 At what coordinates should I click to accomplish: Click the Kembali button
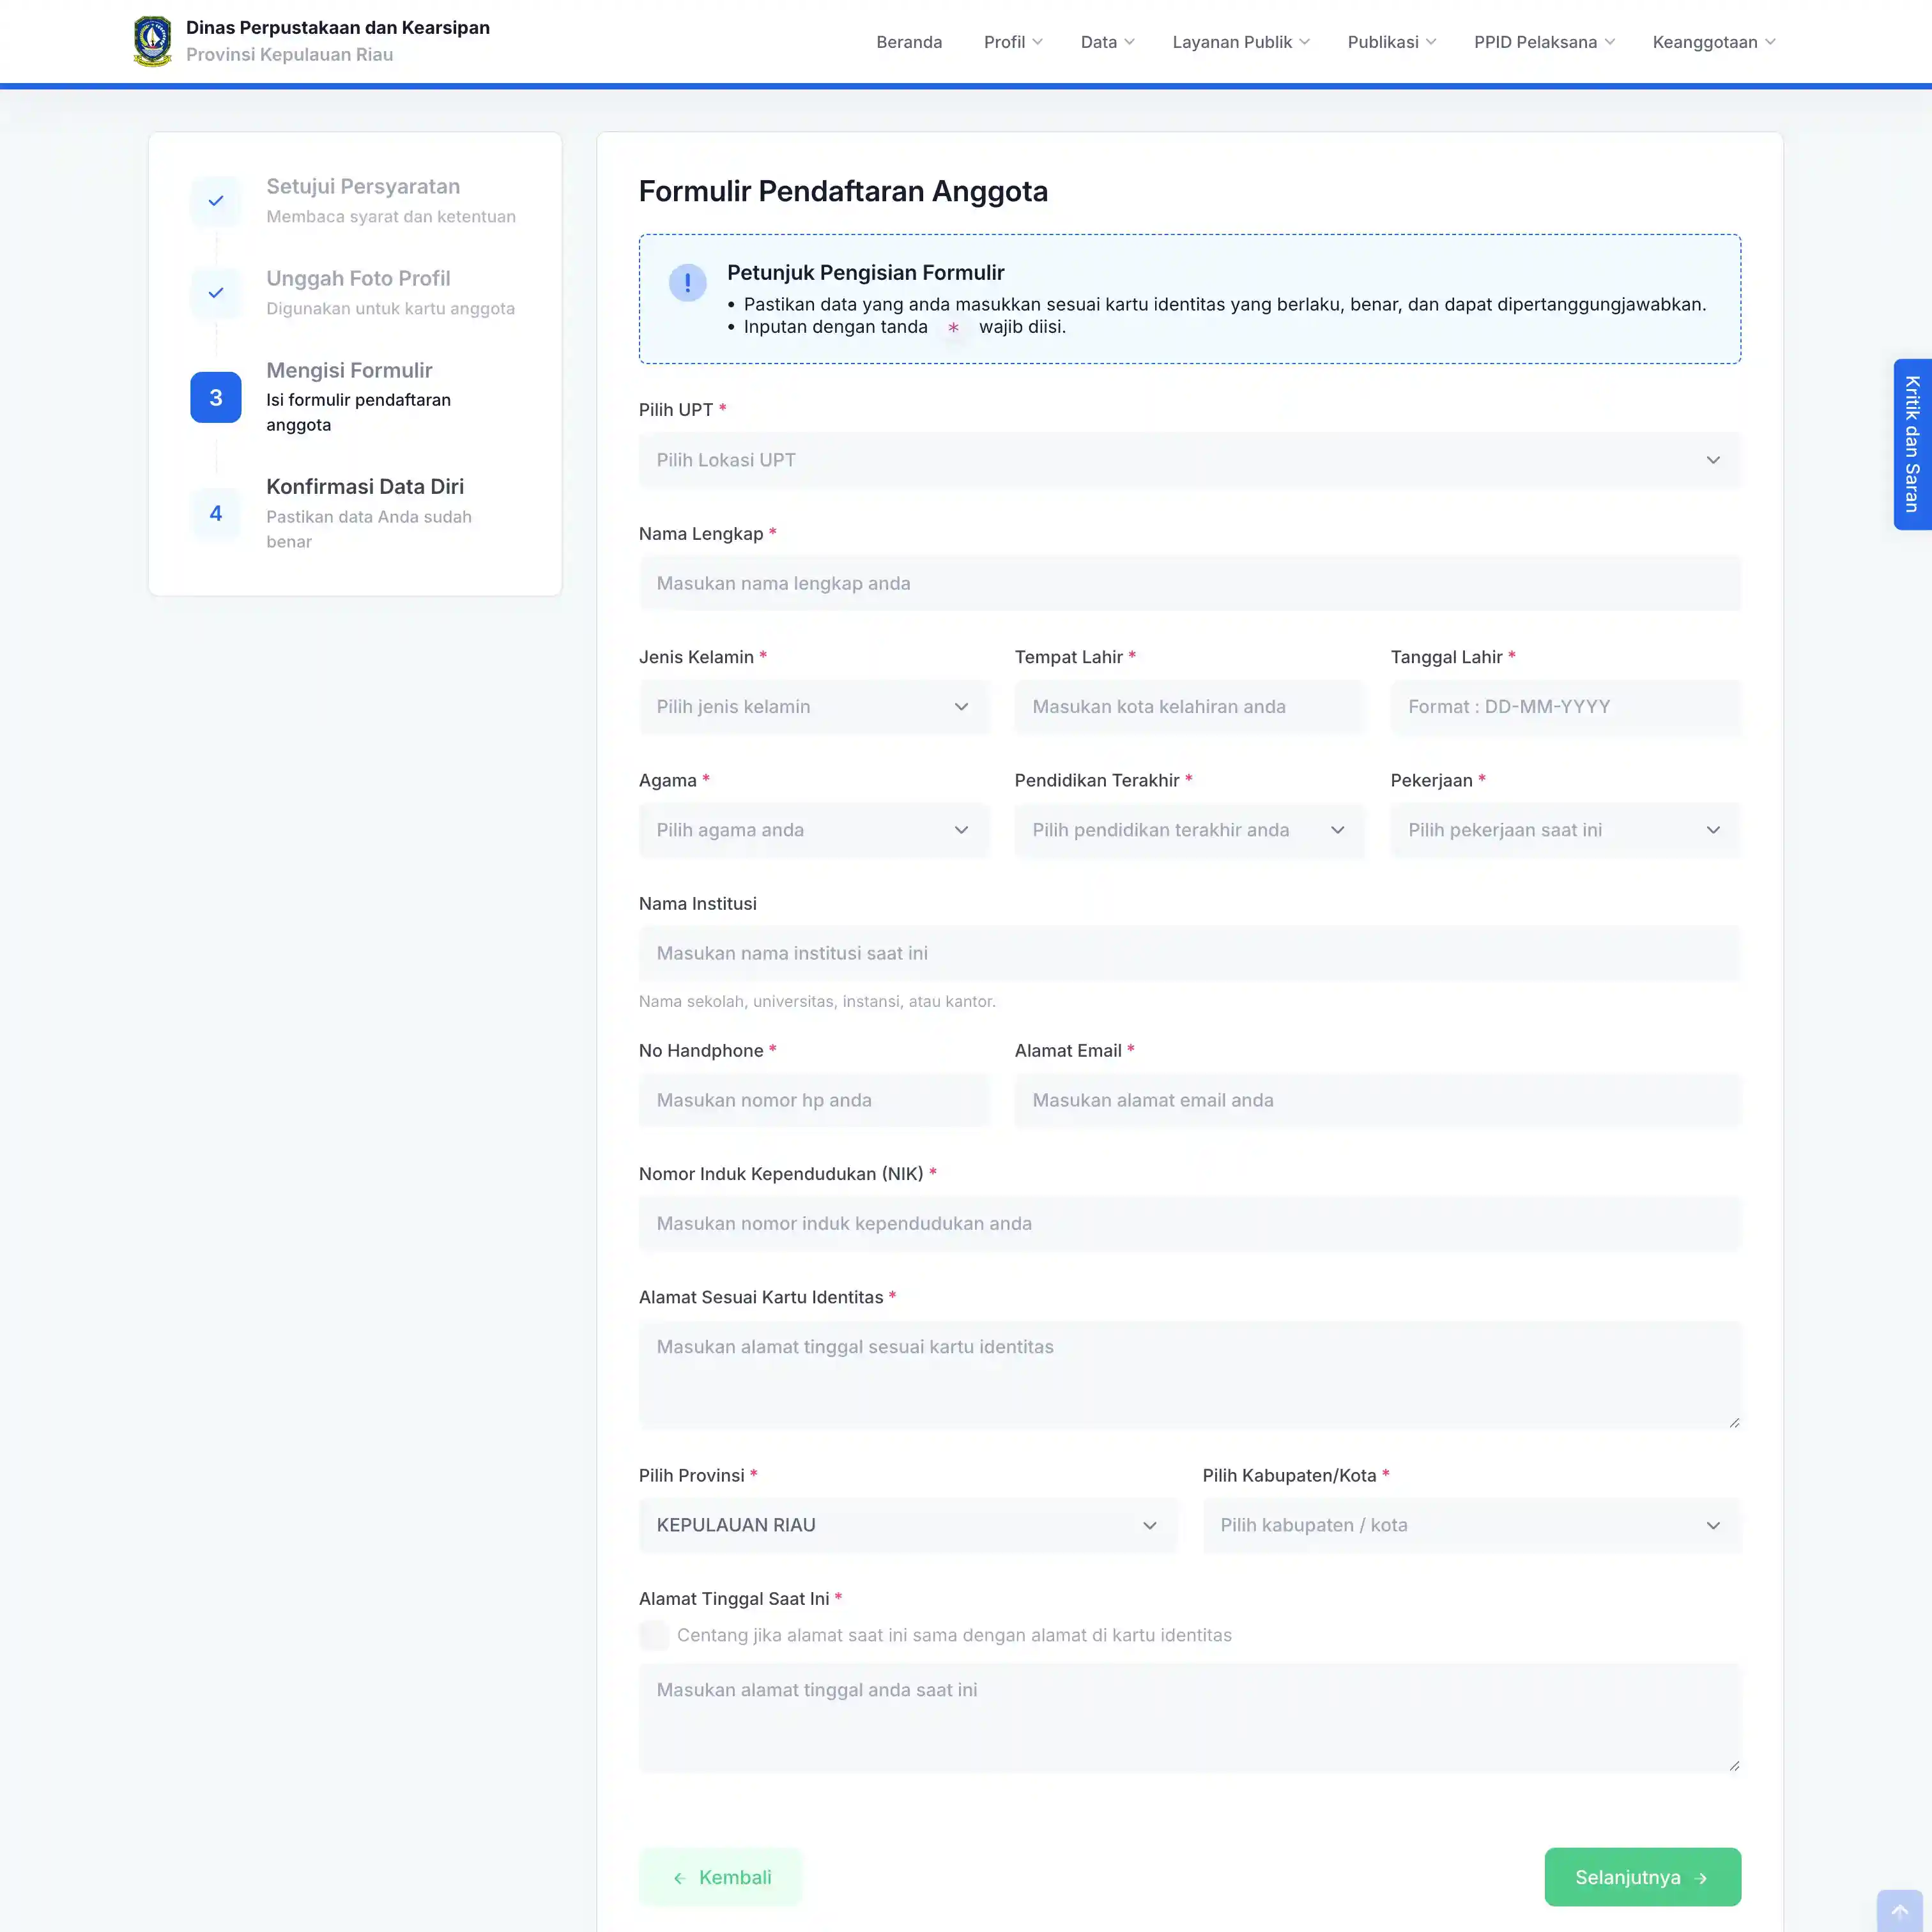point(720,1877)
